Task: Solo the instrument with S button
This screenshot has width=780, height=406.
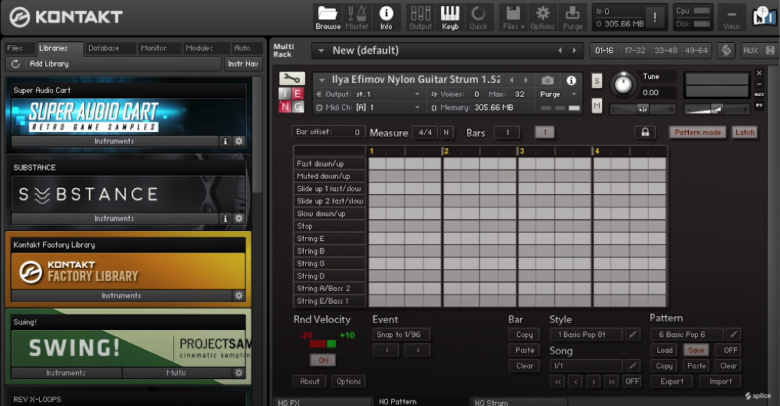Action: (x=596, y=81)
